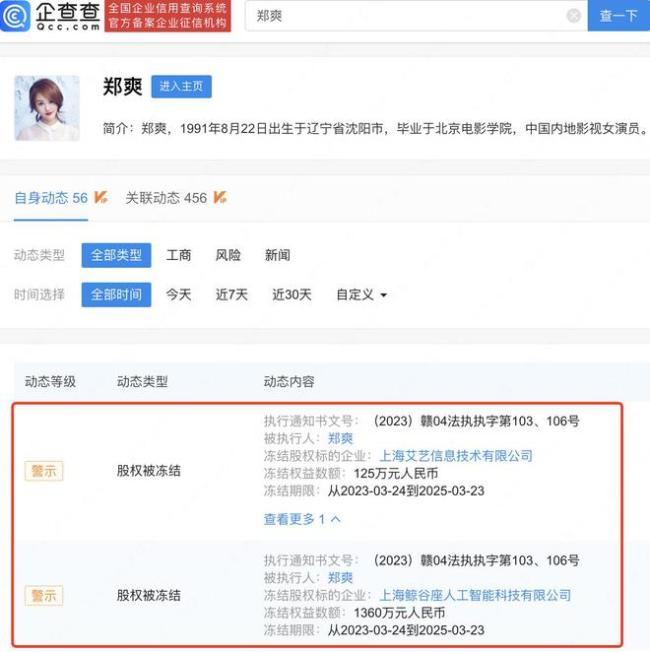Filter dynamics by 工商

click(178, 255)
